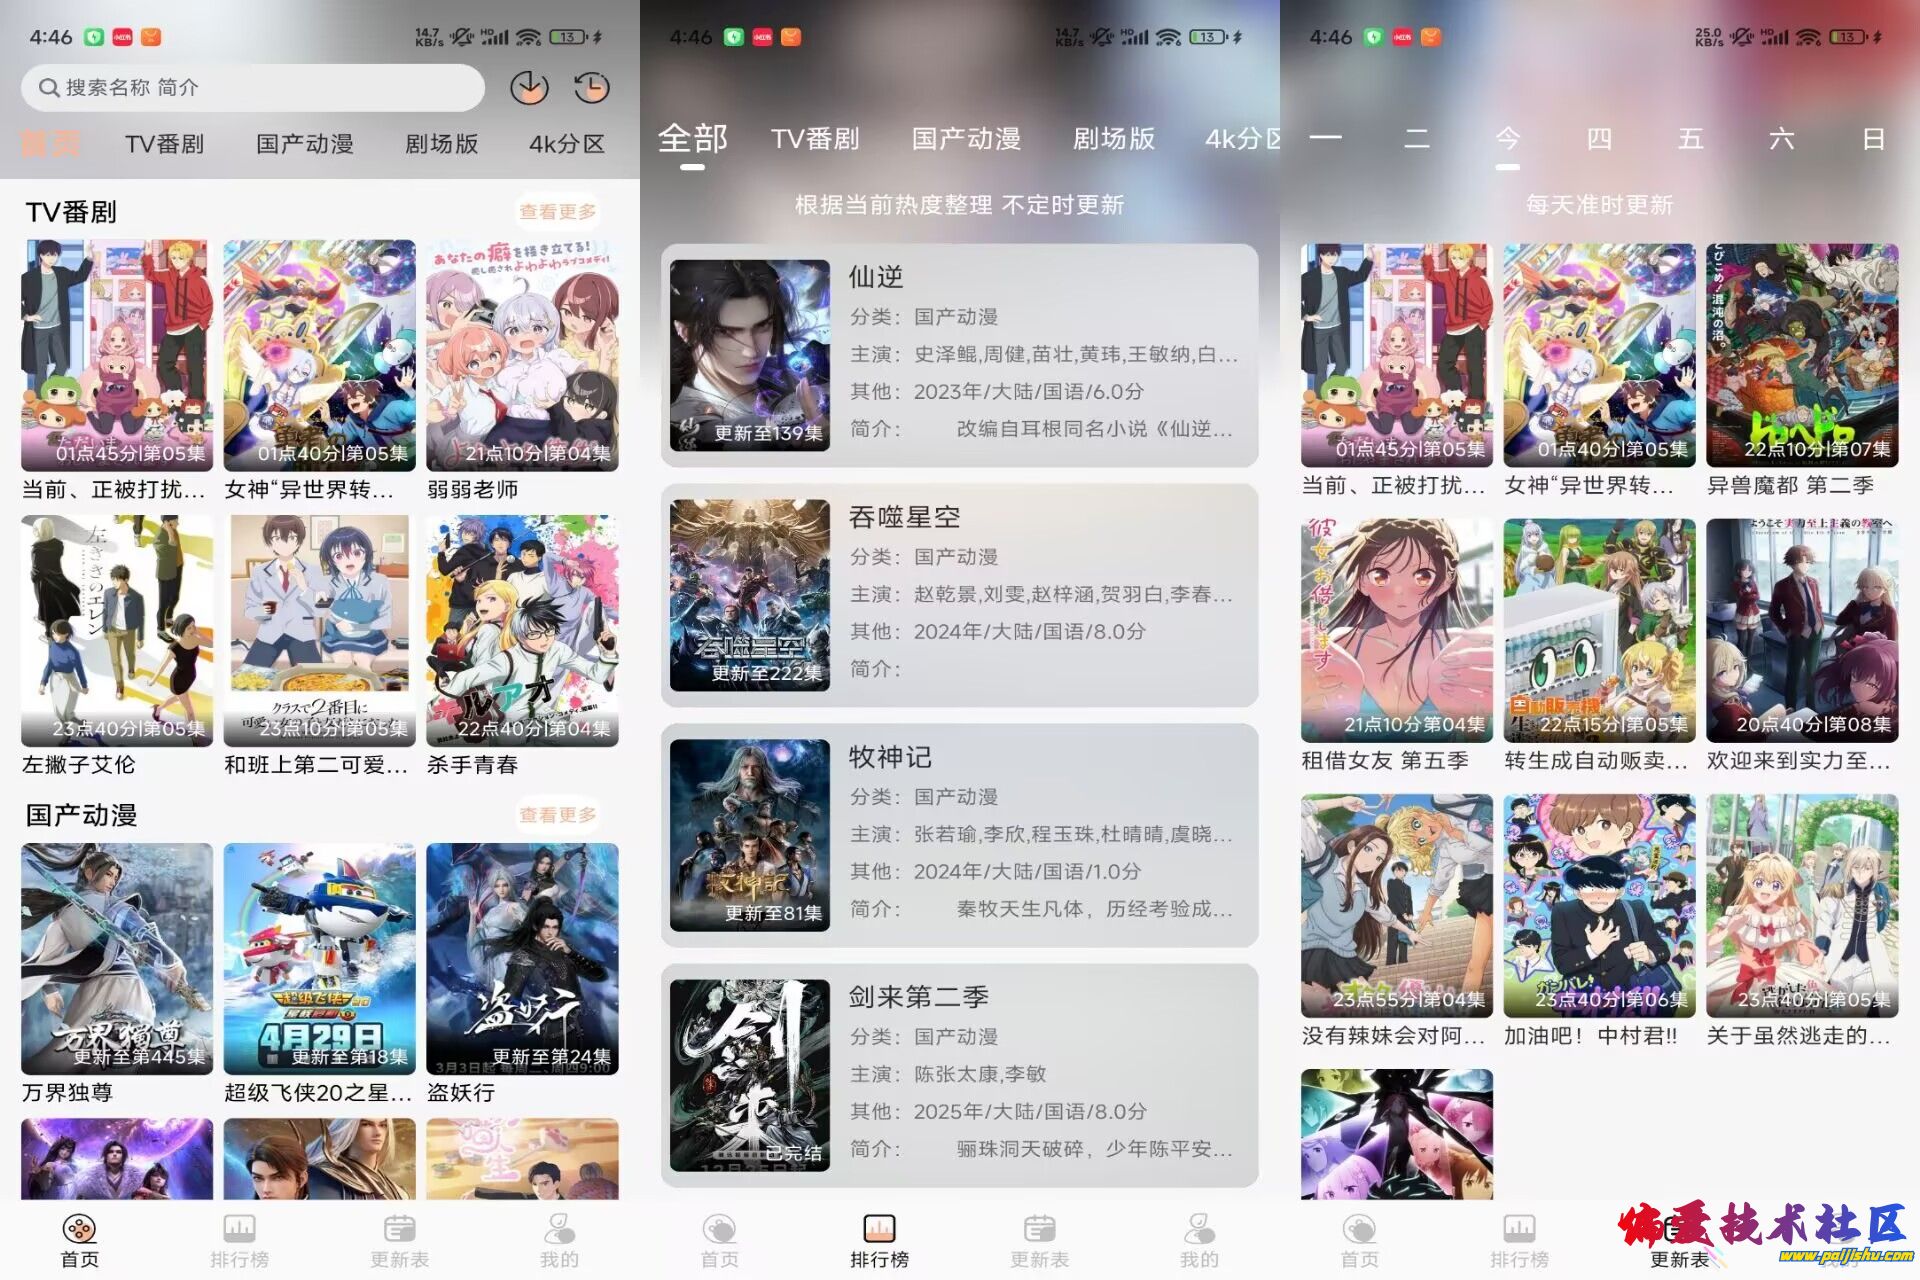Open 欢迎来到实力至上 poster
Screen dimensions: 1920x1280
(x=1802, y=630)
